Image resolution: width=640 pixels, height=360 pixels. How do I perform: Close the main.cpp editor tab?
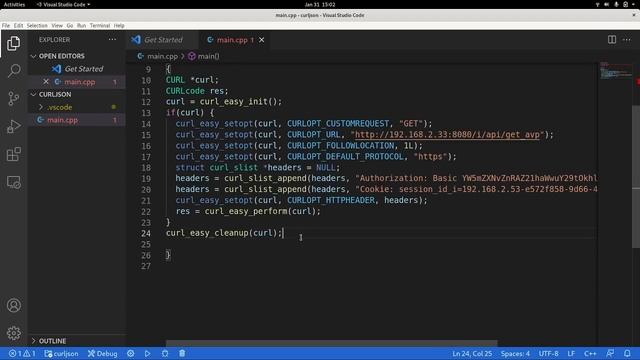pyautogui.click(x=262, y=40)
